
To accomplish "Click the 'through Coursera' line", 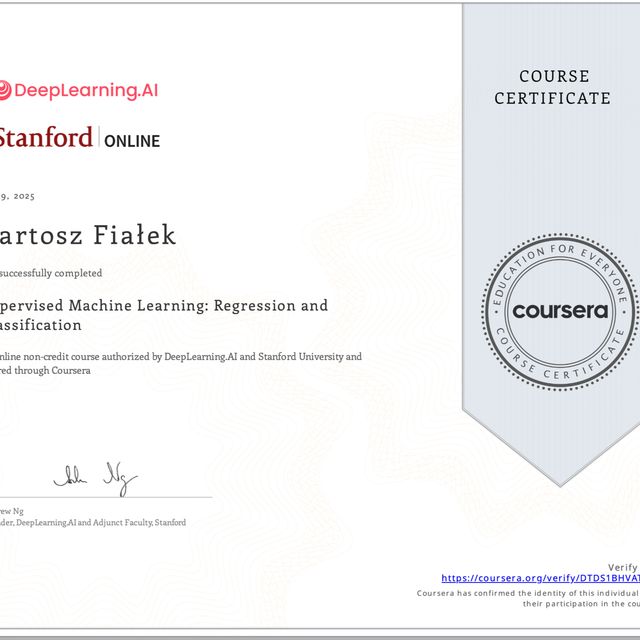I will (x=45, y=371).
